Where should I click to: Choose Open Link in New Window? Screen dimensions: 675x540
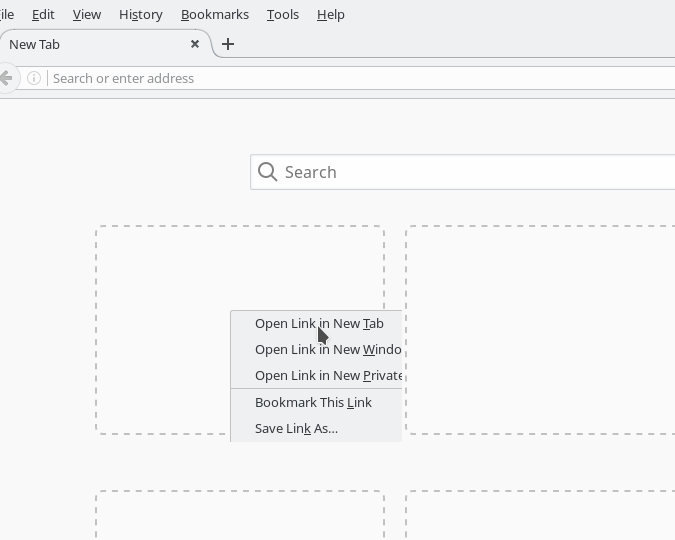(326, 349)
